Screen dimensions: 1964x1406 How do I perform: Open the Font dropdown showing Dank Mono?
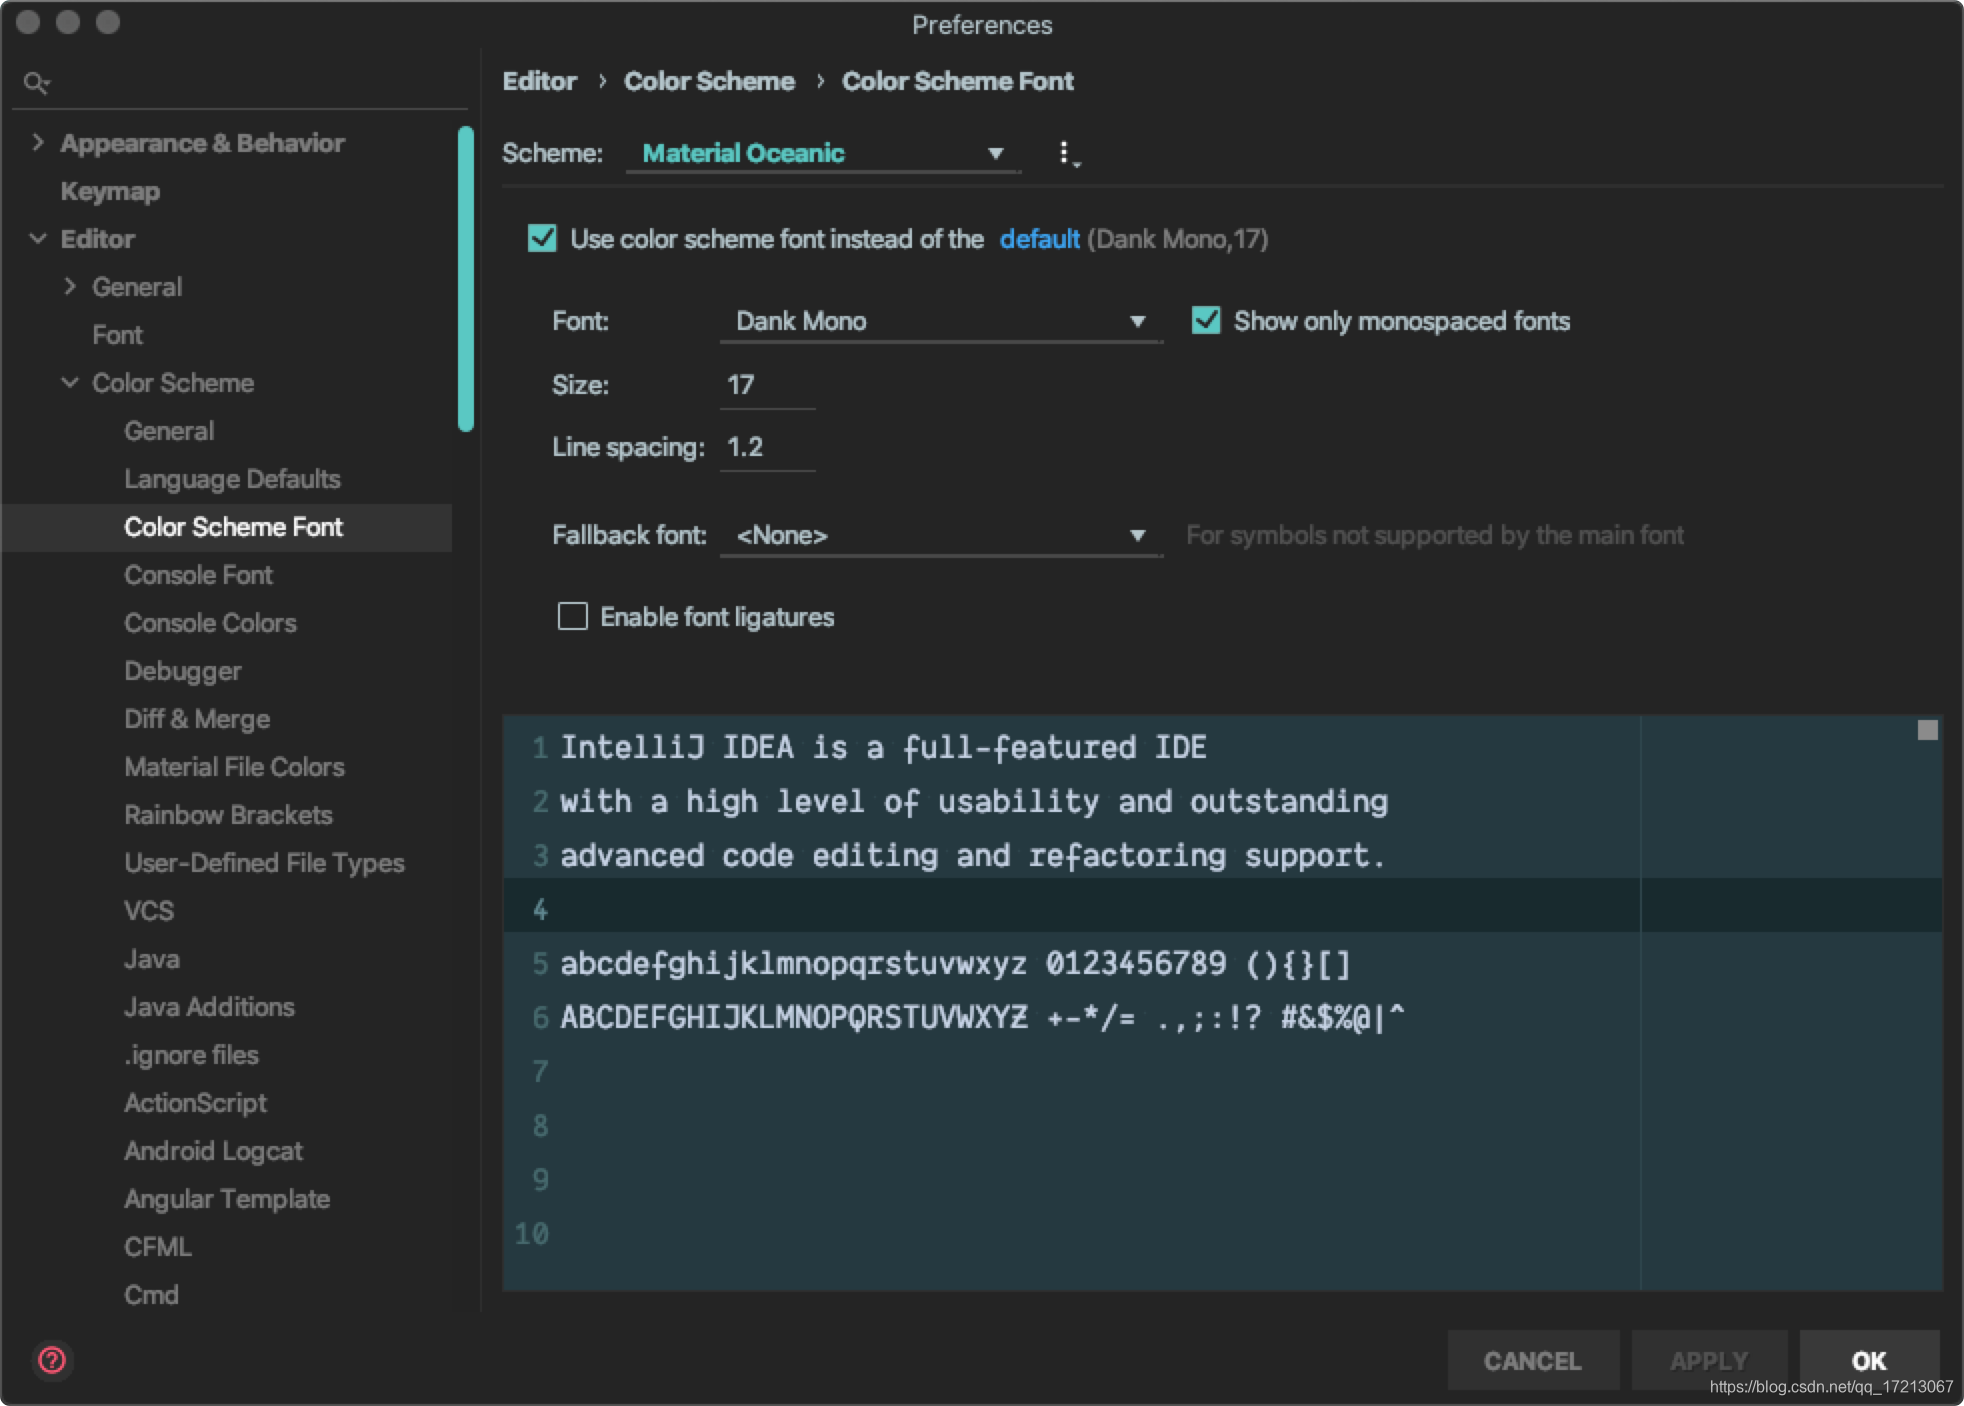tap(941, 321)
